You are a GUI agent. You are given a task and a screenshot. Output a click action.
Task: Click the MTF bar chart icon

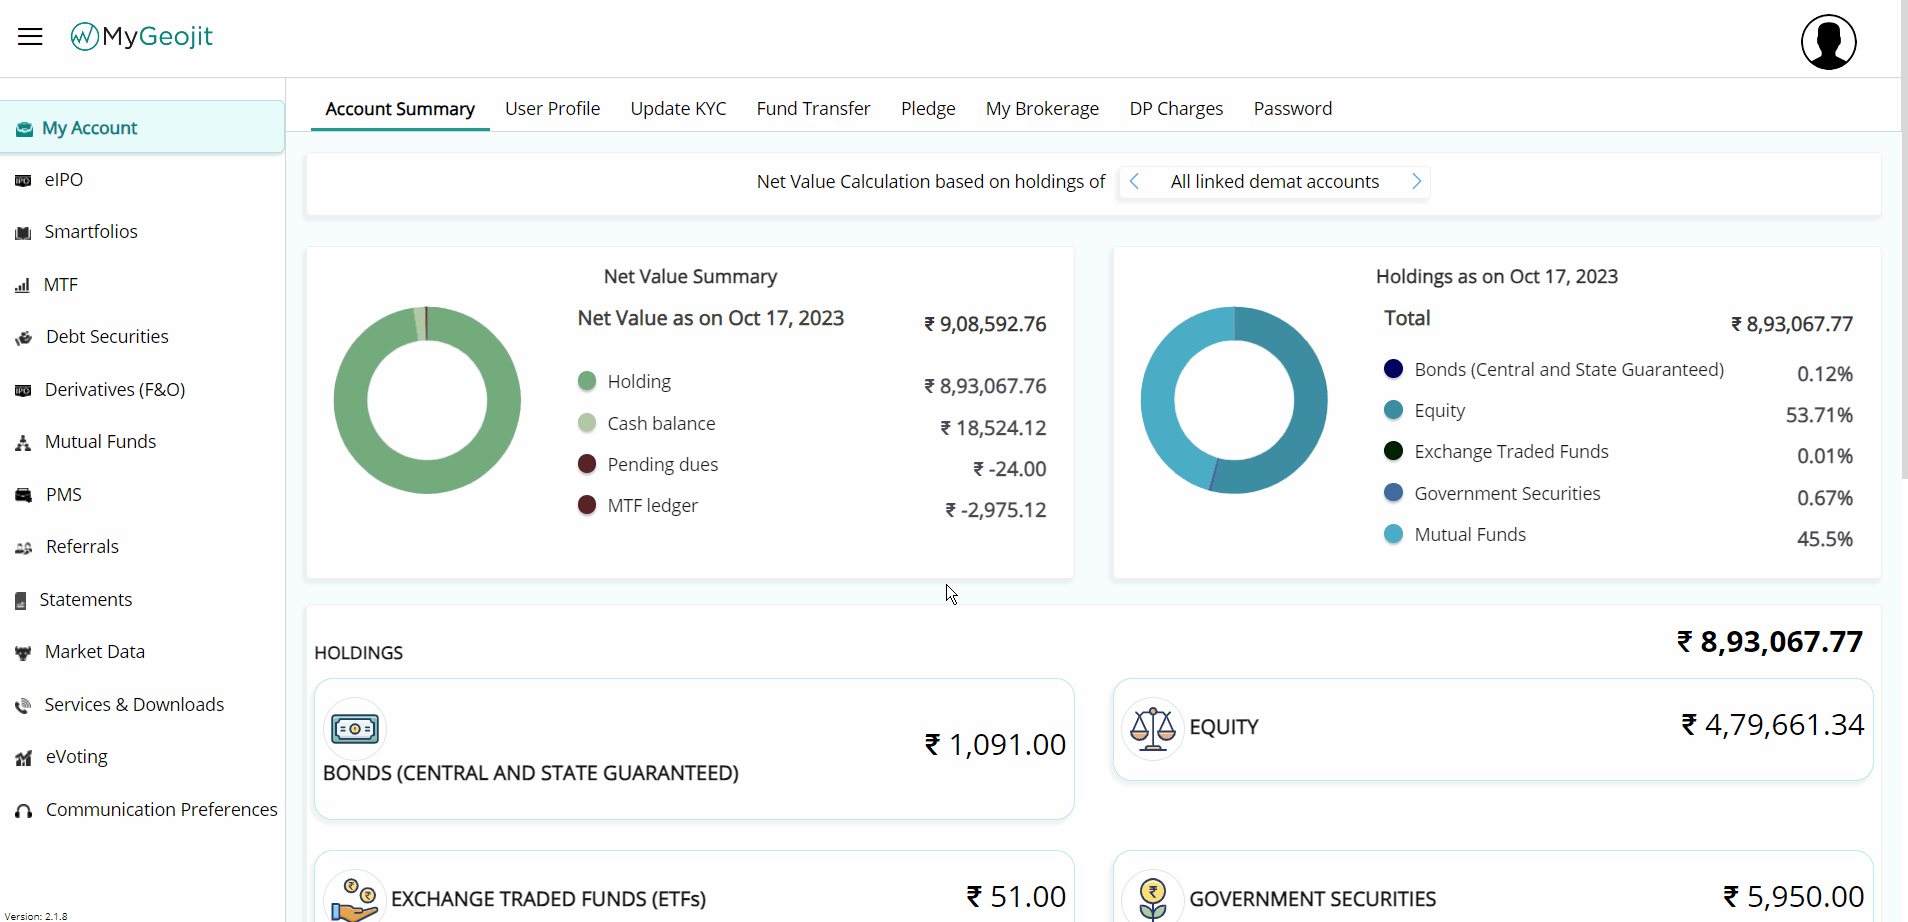coord(22,286)
